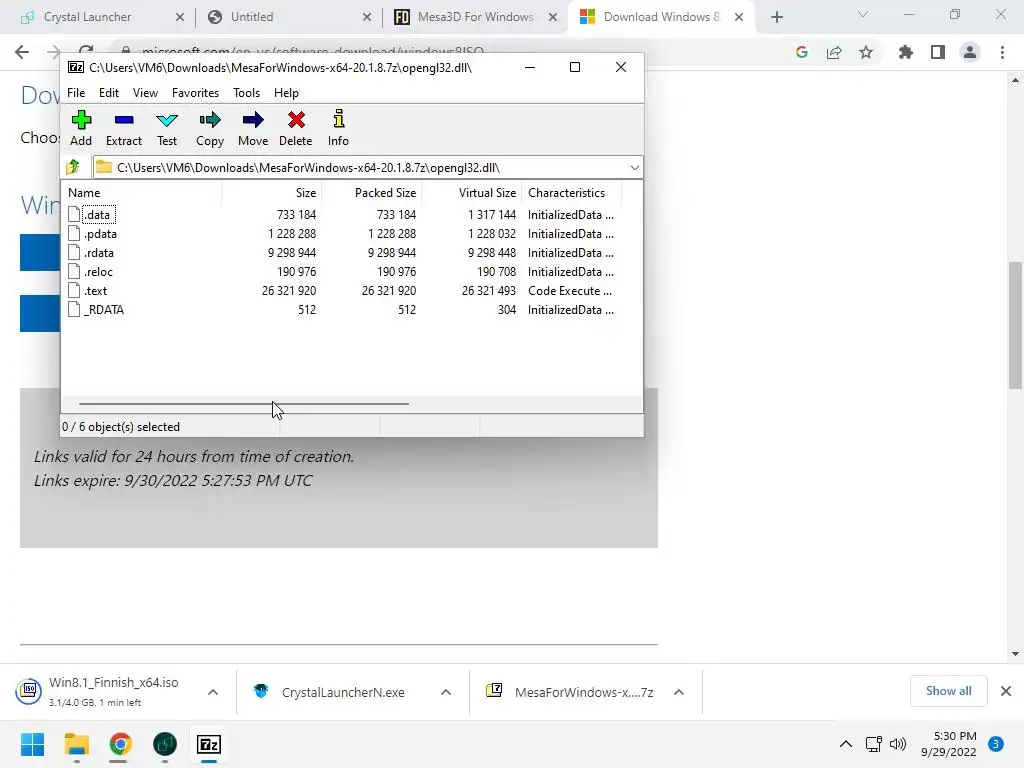
Task: Sort by Name column header
Action: click(141, 193)
